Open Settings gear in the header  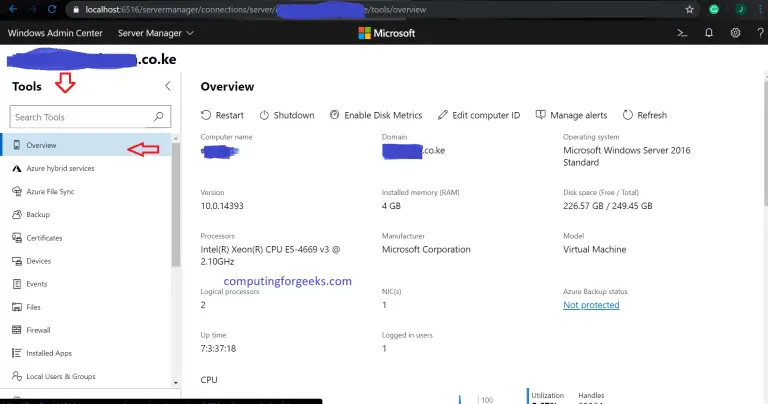(x=735, y=33)
